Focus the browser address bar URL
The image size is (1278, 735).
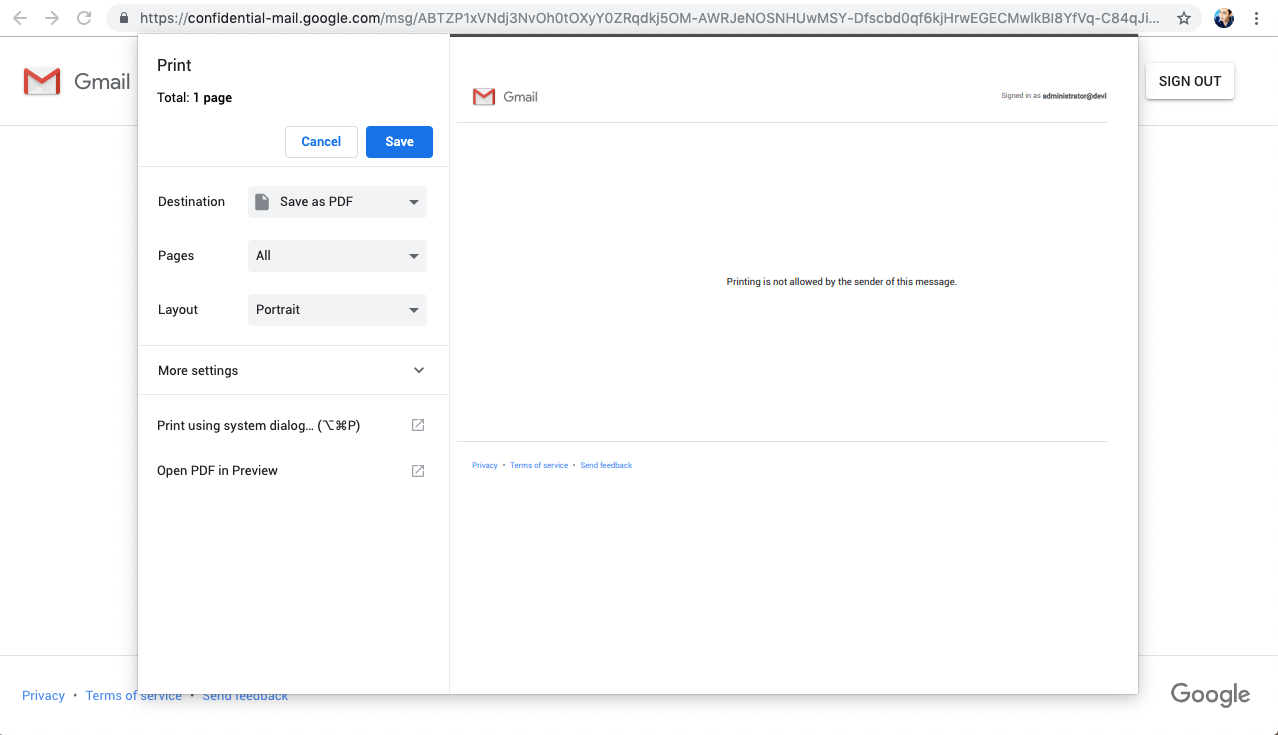point(650,18)
